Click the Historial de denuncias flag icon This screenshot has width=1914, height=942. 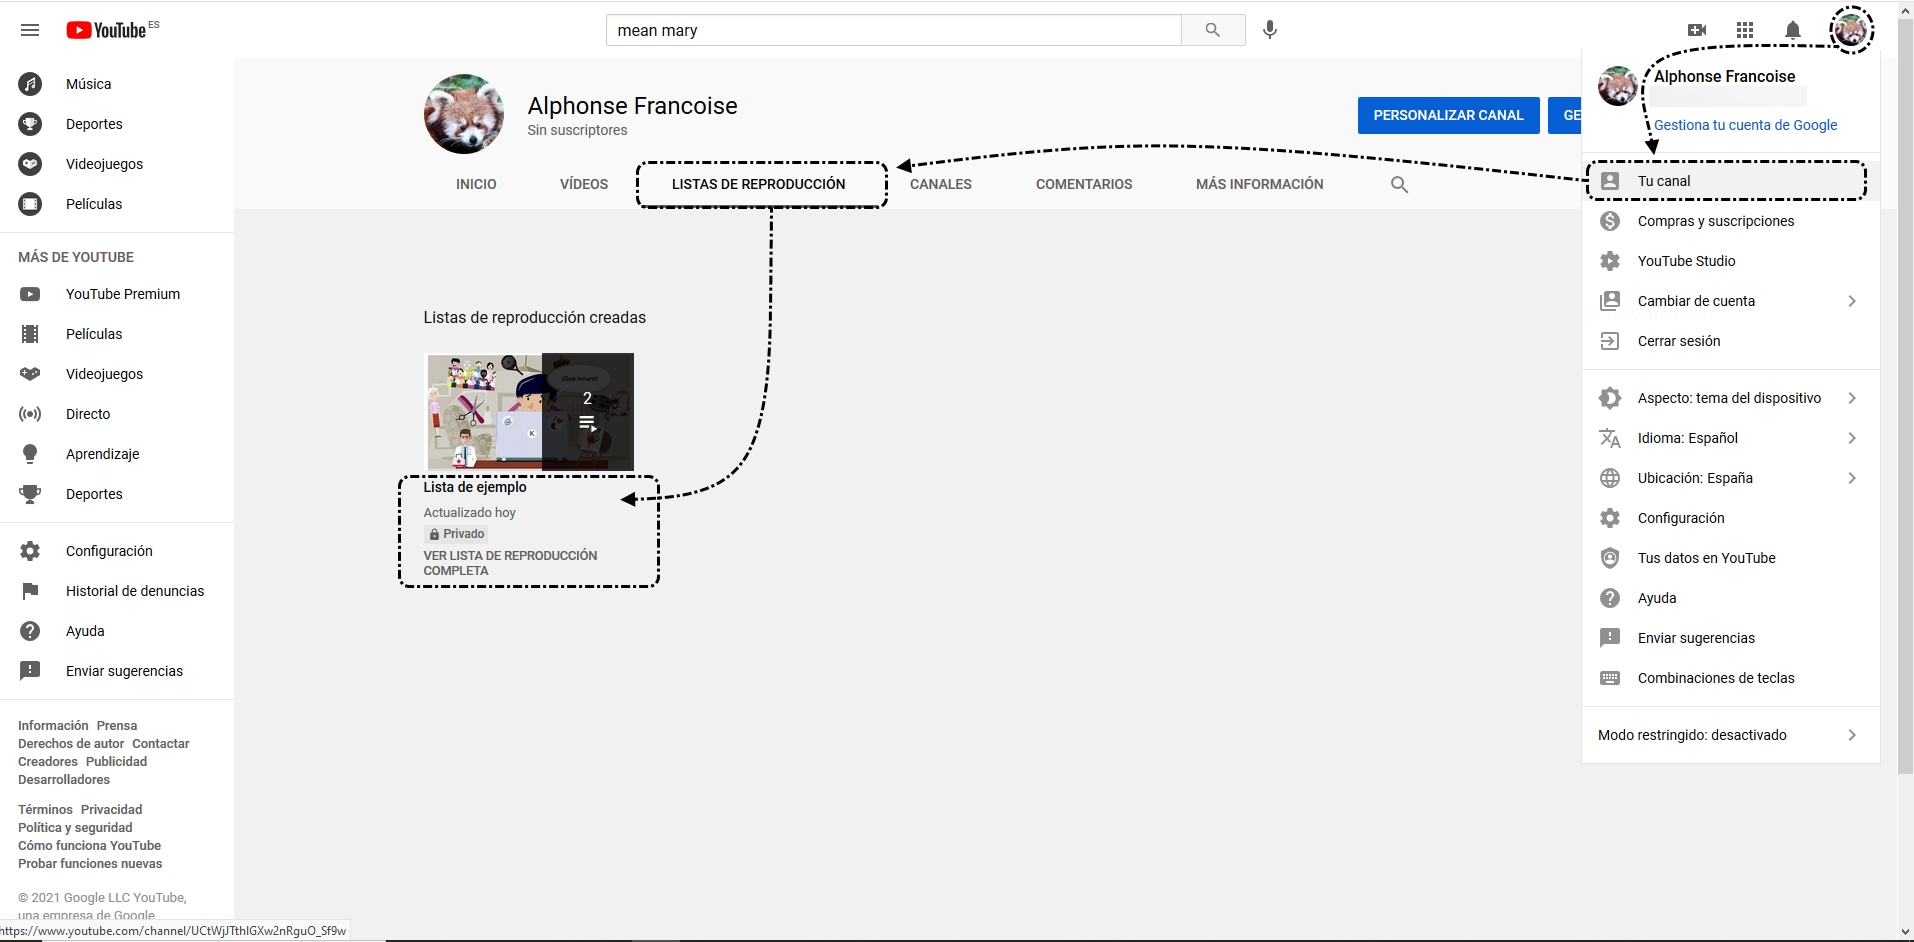tap(30, 591)
